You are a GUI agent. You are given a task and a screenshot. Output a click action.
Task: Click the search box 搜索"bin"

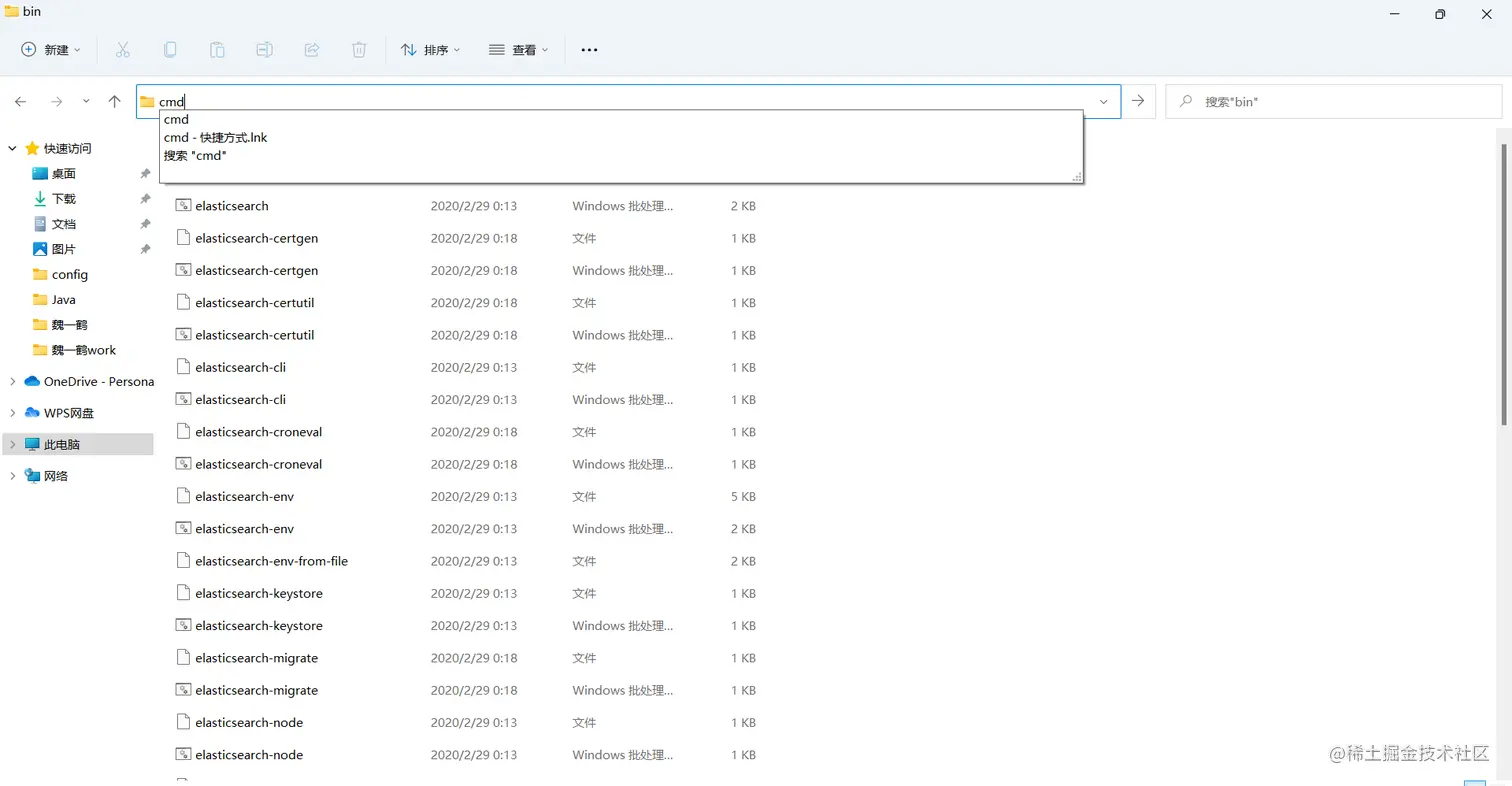pyautogui.click(x=1334, y=101)
